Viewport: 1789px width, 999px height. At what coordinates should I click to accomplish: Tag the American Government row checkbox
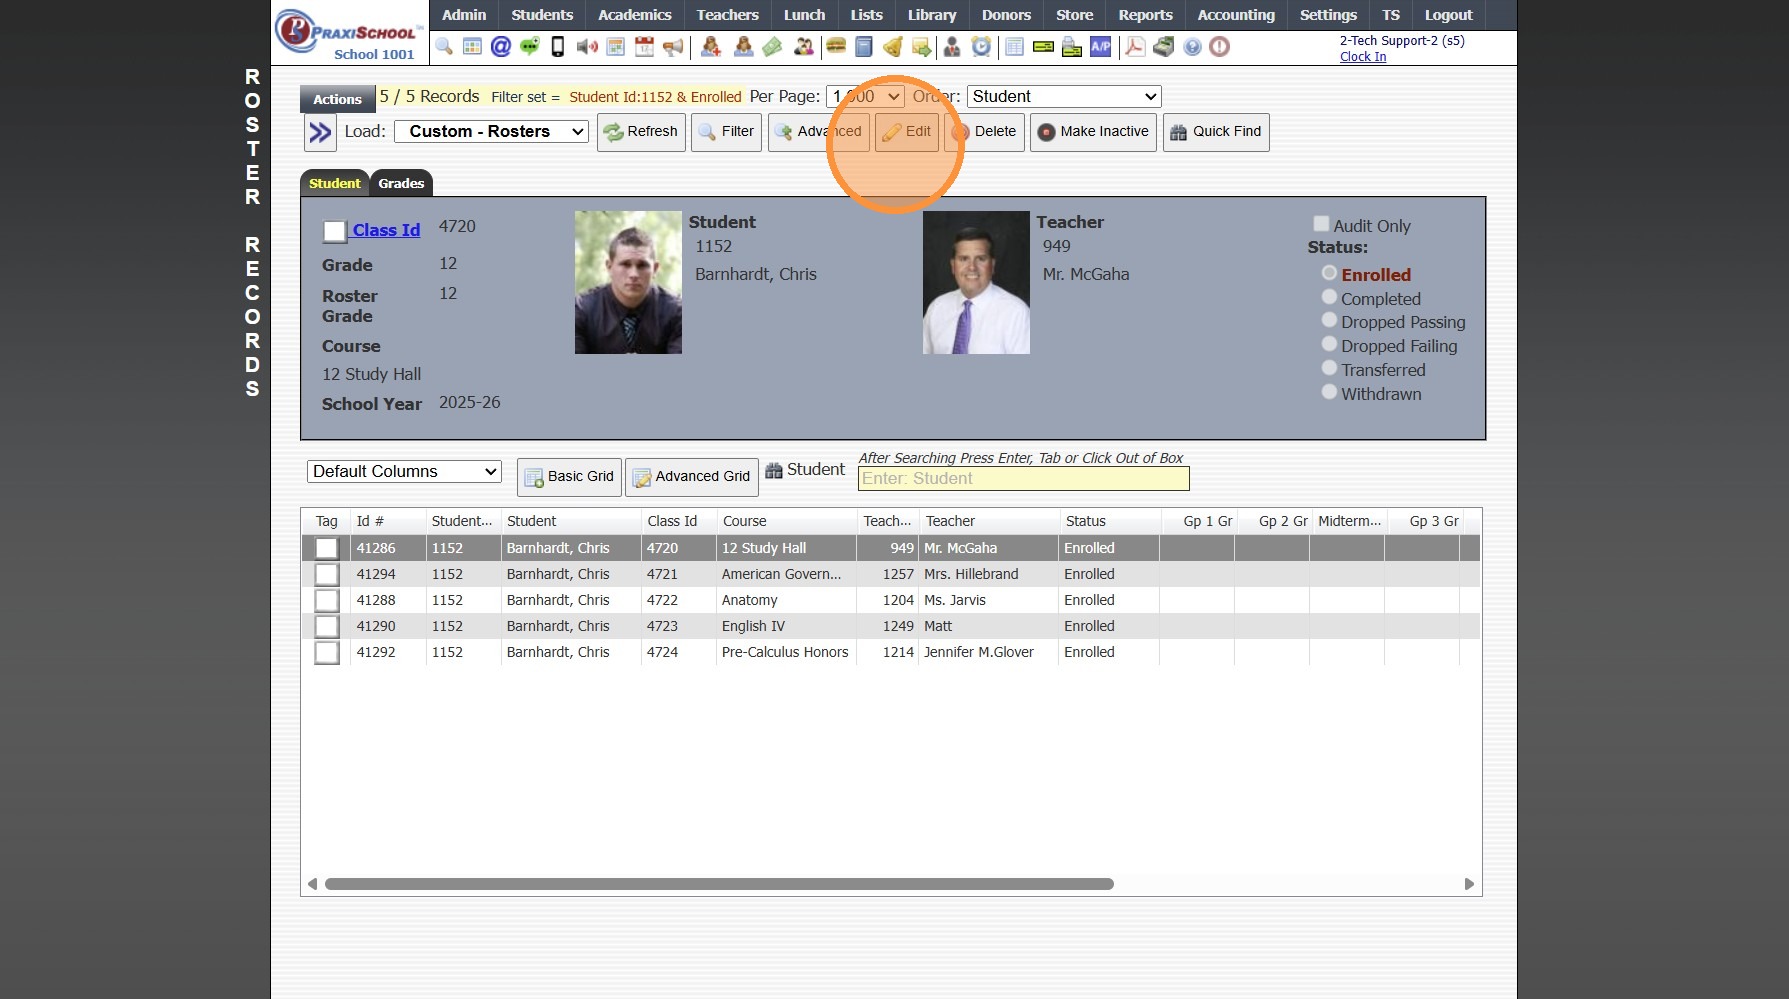coord(327,575)
